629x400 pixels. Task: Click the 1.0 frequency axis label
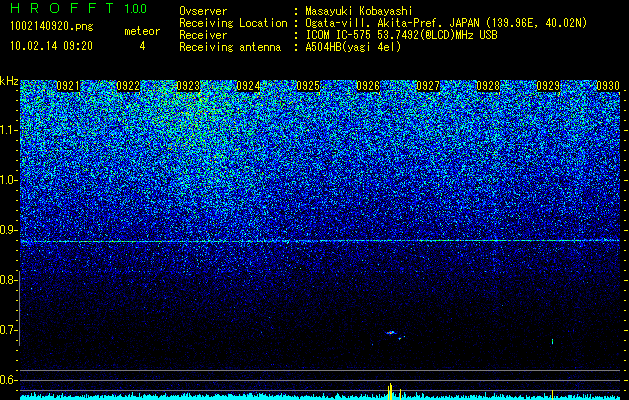pyautogui.click(x=7, y=181)
